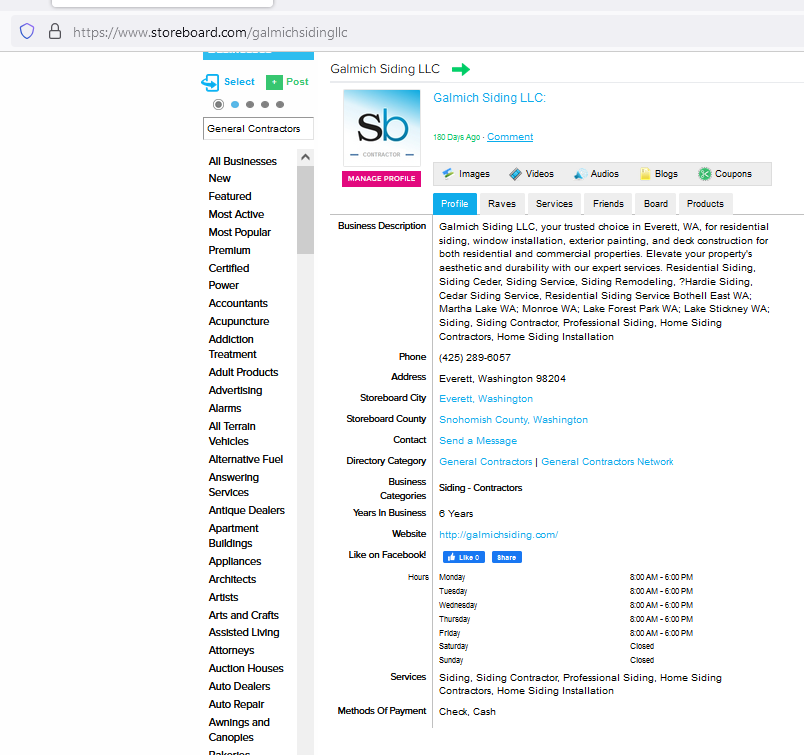This screenshot has width=804, height=755.
Task: Open Addiction Treatment category
Action: (232, 347)
